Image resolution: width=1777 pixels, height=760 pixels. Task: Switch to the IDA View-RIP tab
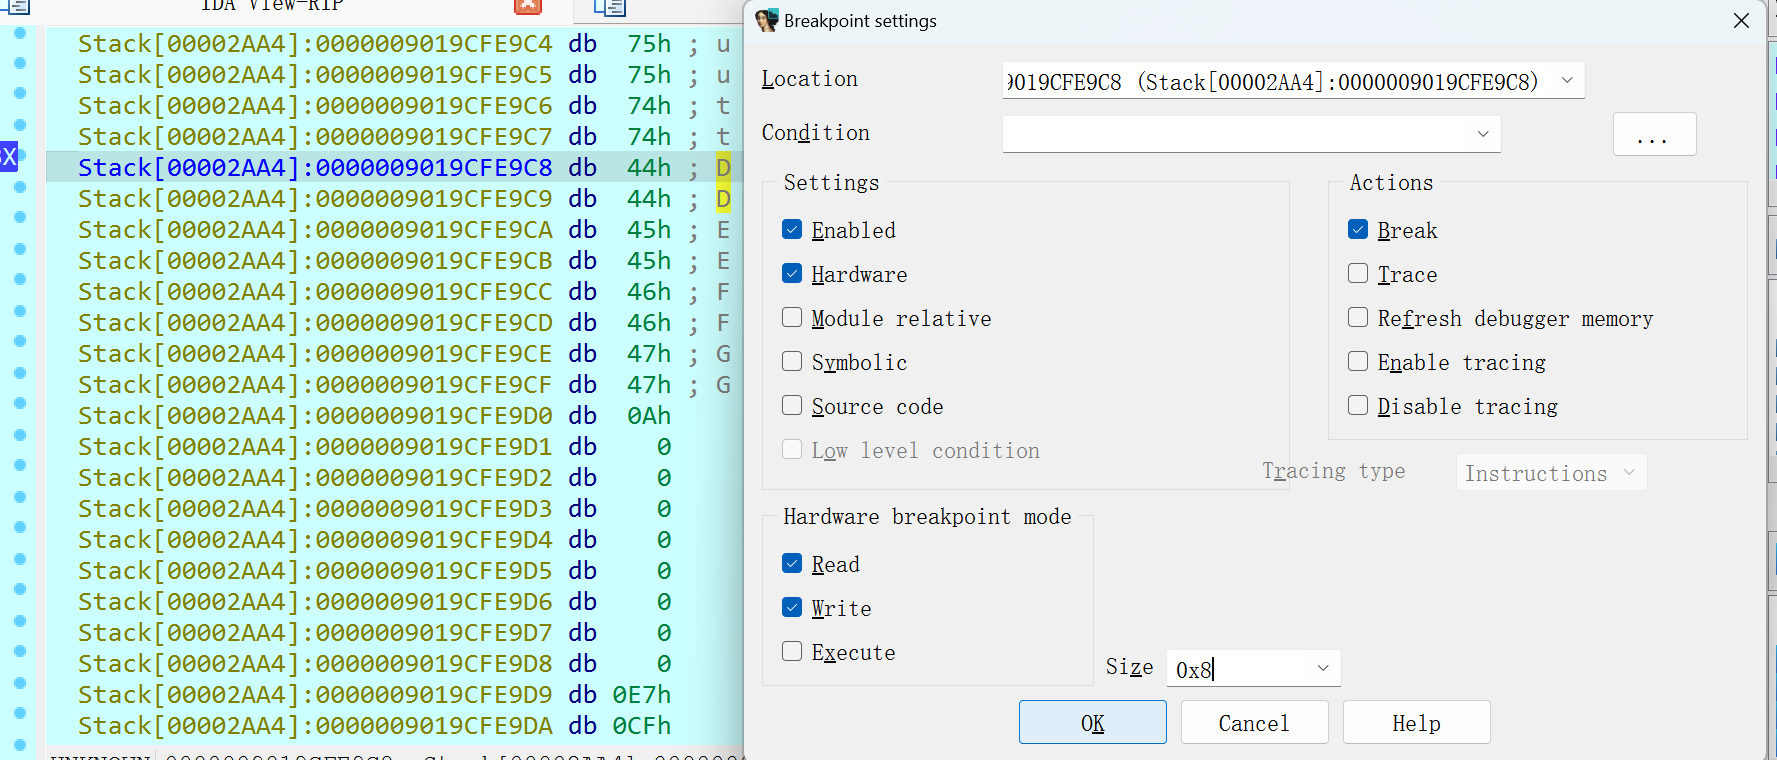click(x=272, y=6)
